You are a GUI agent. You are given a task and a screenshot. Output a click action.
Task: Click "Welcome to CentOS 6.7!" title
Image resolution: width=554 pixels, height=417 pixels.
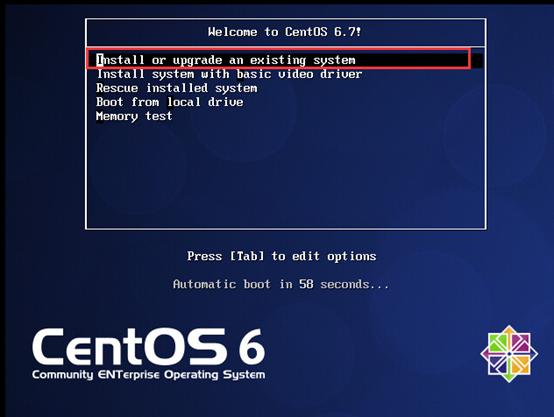tap(285, 32)
